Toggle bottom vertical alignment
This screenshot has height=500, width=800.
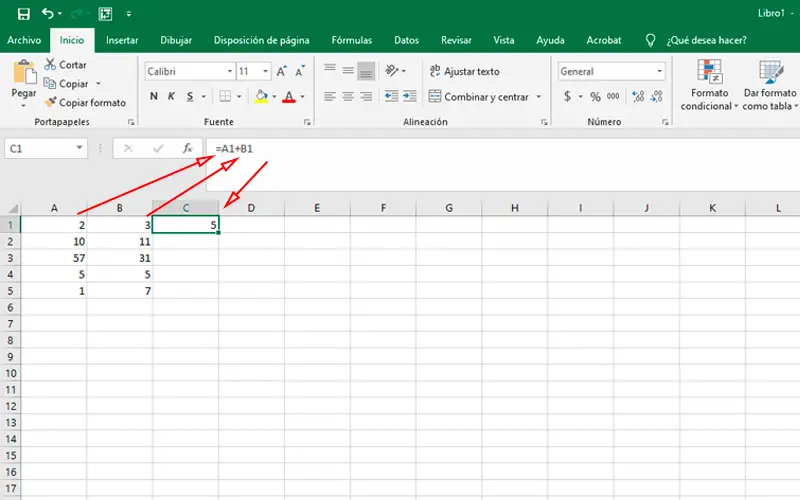tap(366, 71)
